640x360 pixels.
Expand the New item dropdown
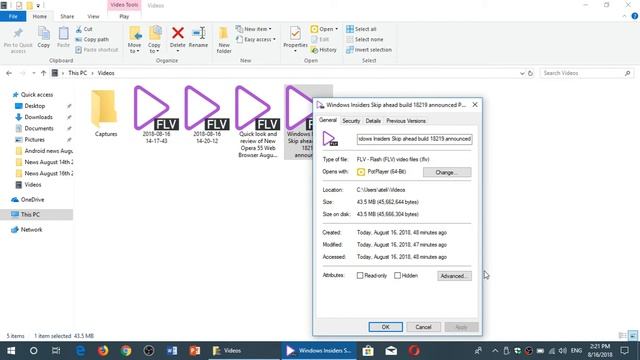pos(253,29)
